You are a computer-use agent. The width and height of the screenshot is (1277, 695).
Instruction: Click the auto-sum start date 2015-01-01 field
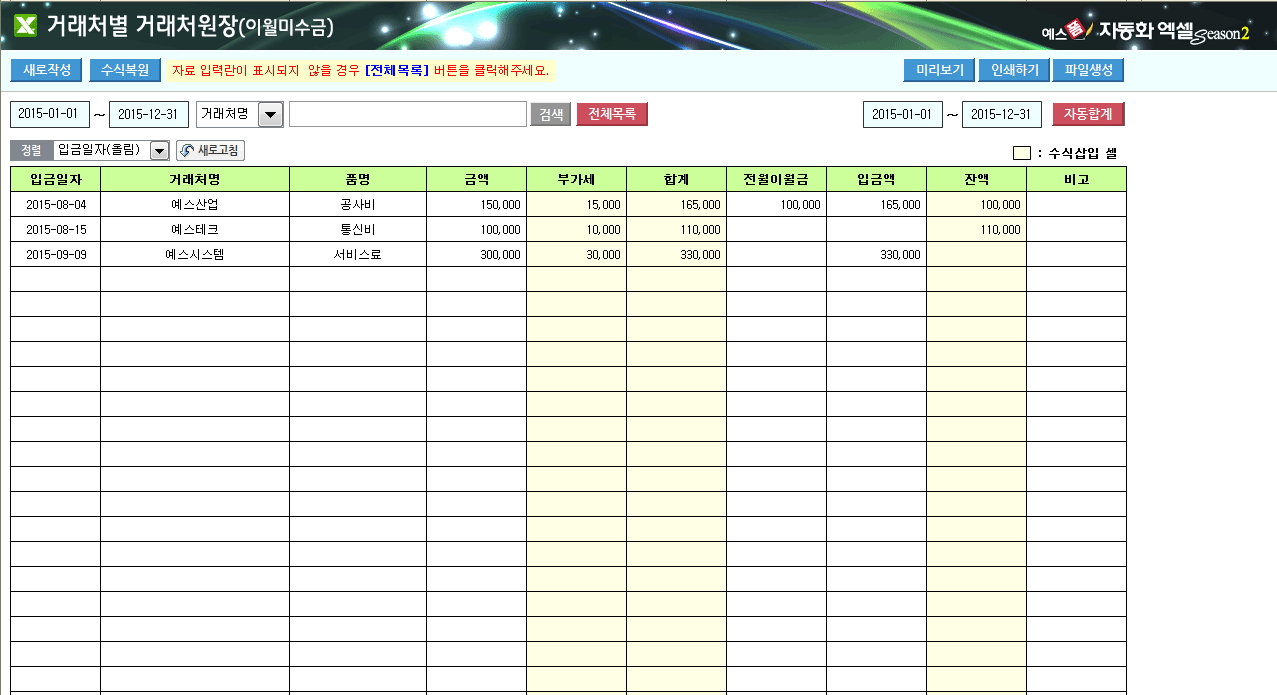903,114
